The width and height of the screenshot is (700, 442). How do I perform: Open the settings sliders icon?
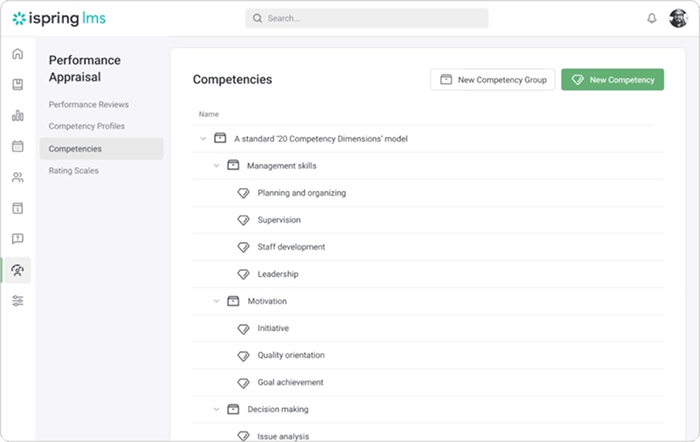[17, 300]
